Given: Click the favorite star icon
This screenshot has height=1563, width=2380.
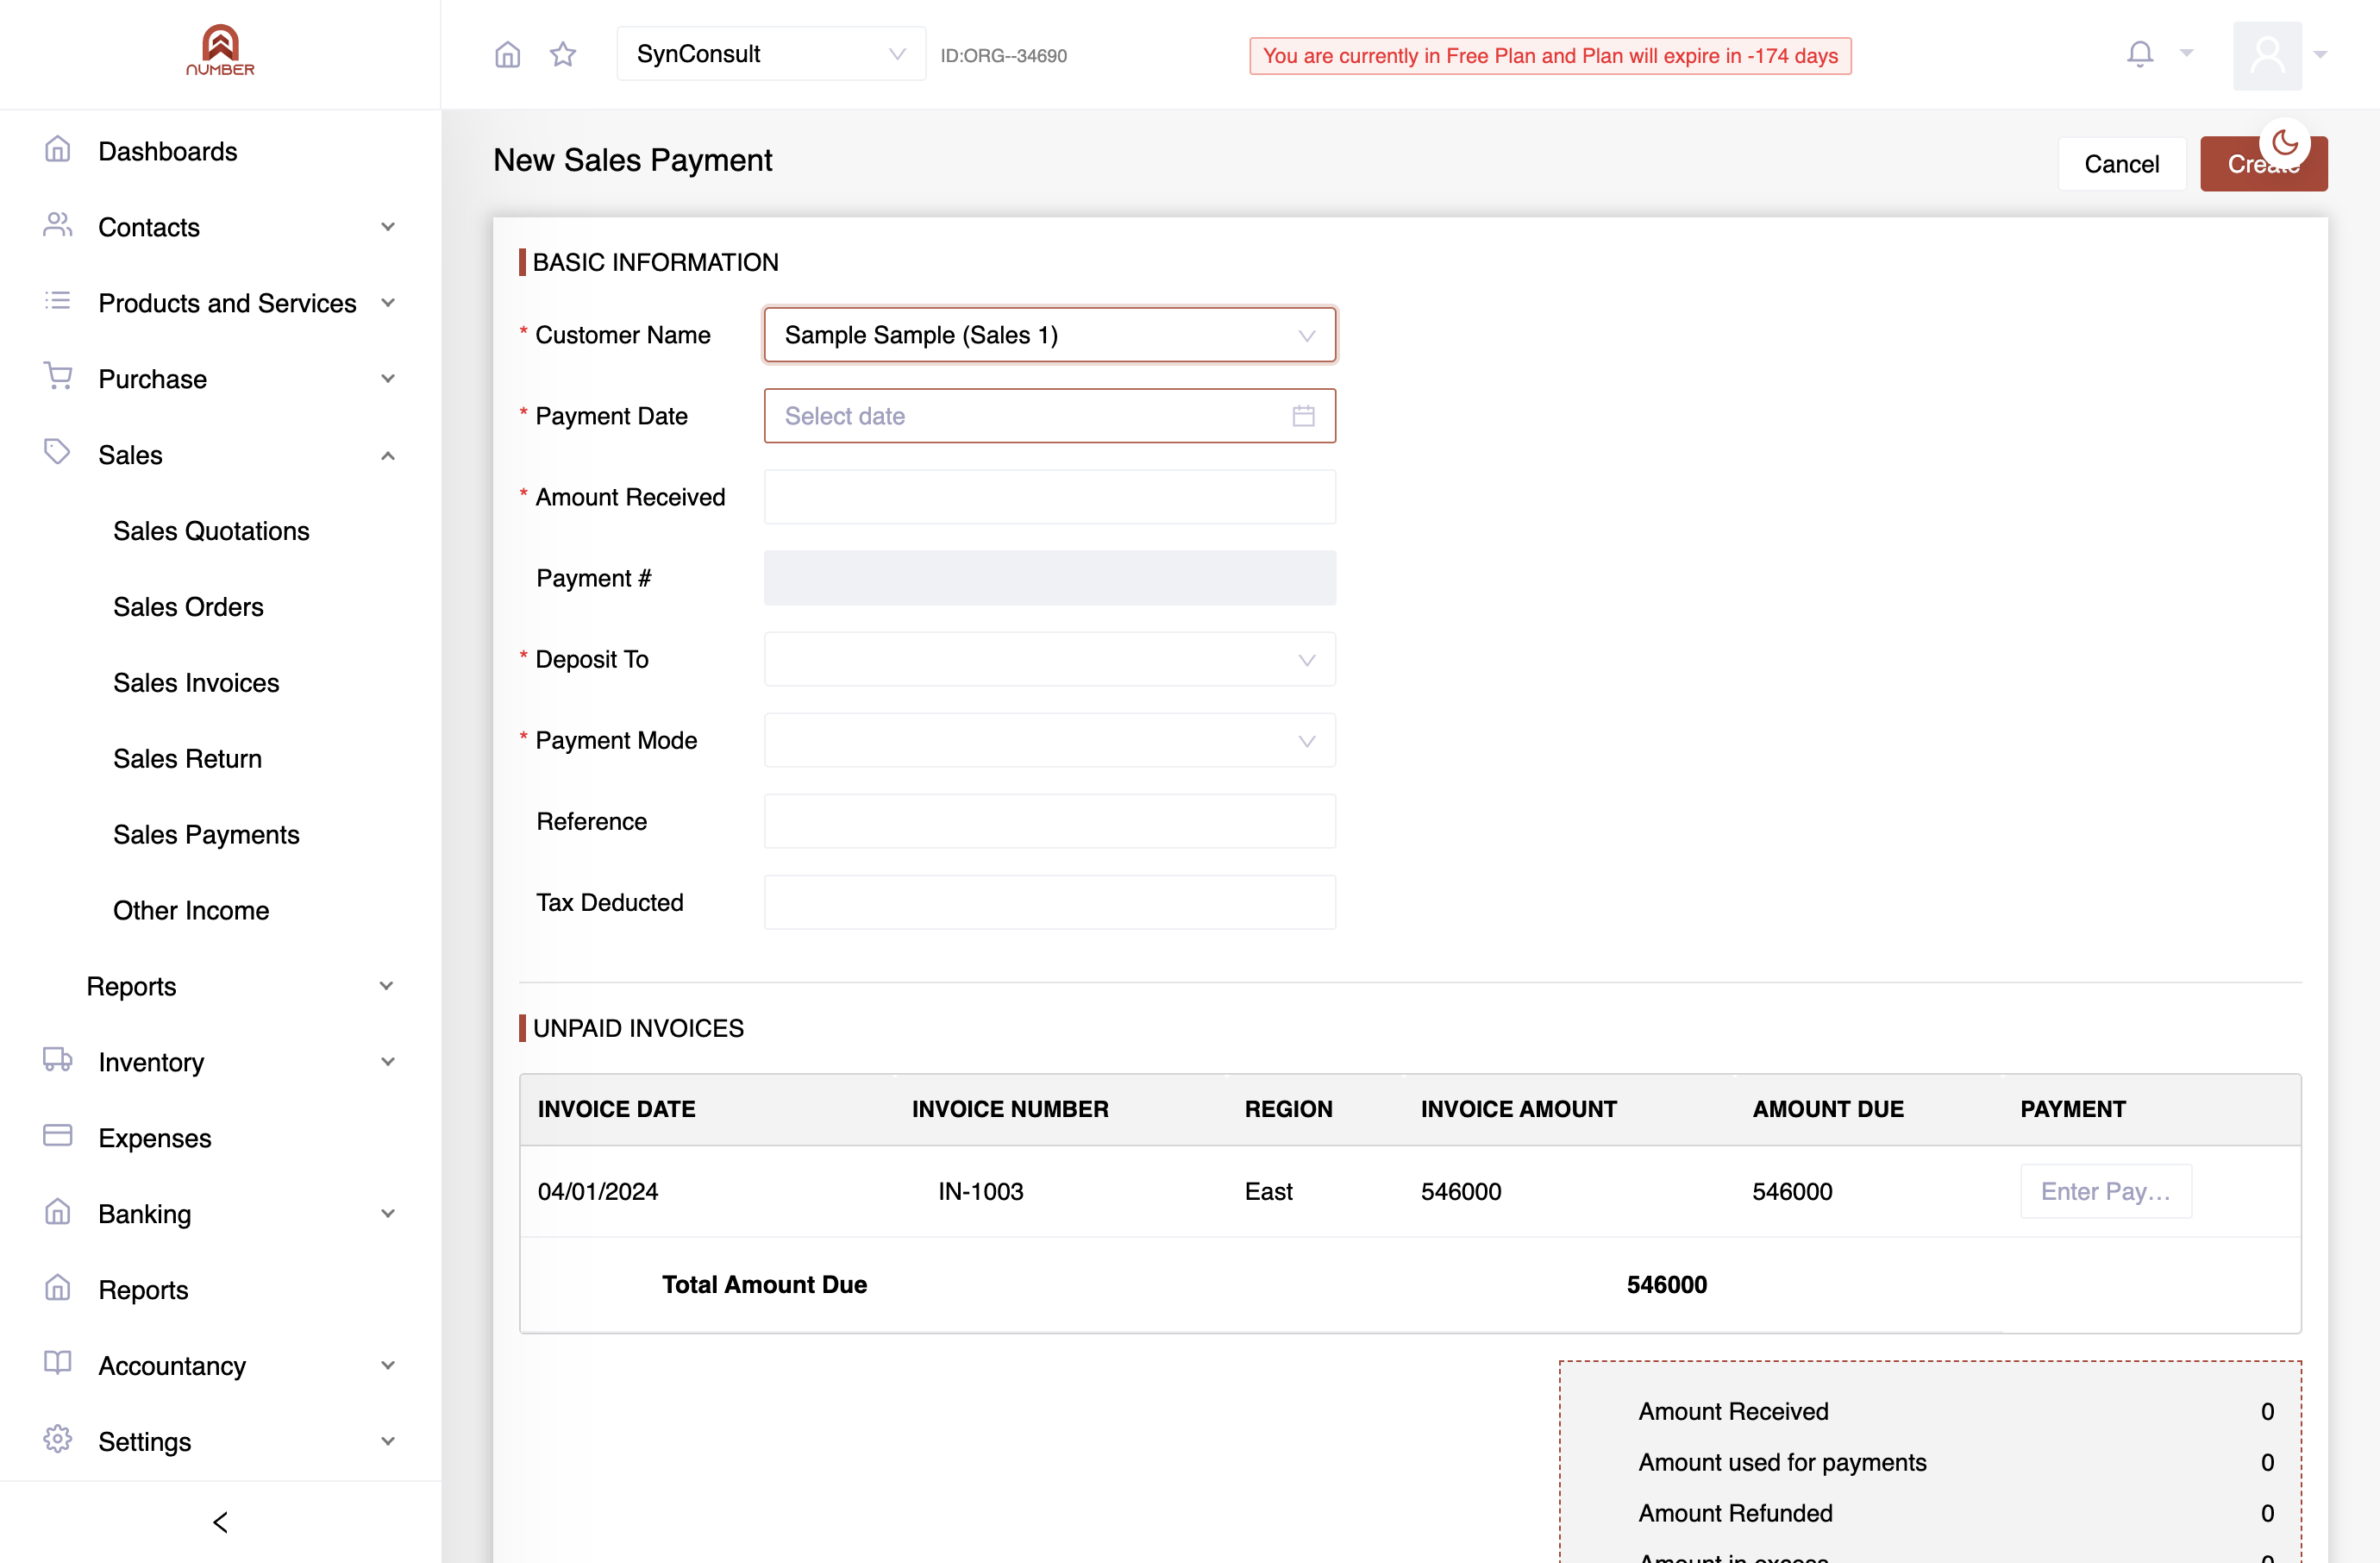Looking at the screenshot, I should 563,54.
